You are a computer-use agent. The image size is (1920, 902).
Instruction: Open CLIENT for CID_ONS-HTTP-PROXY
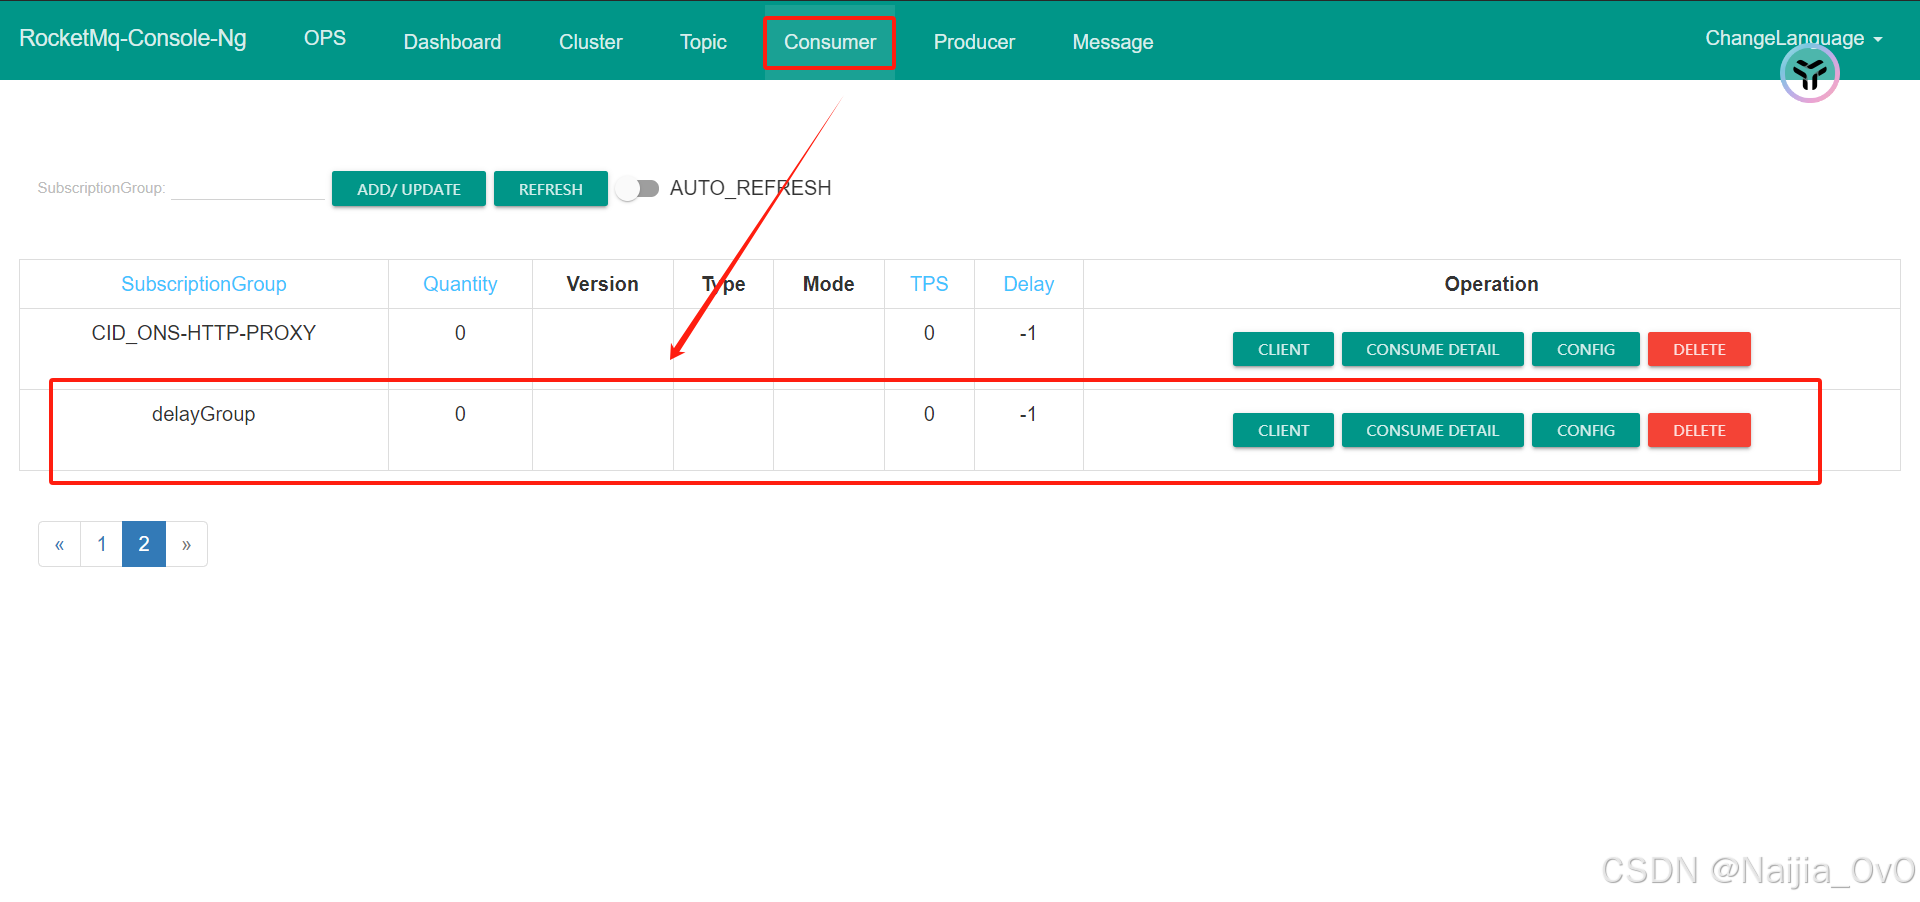(1283, 349)
